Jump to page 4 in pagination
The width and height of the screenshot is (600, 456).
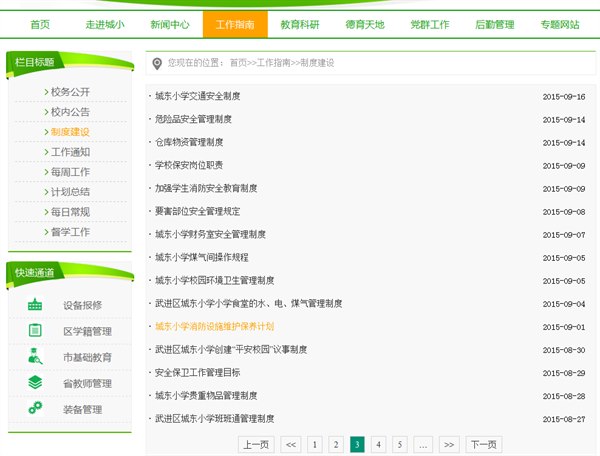[x=378, y=445]
